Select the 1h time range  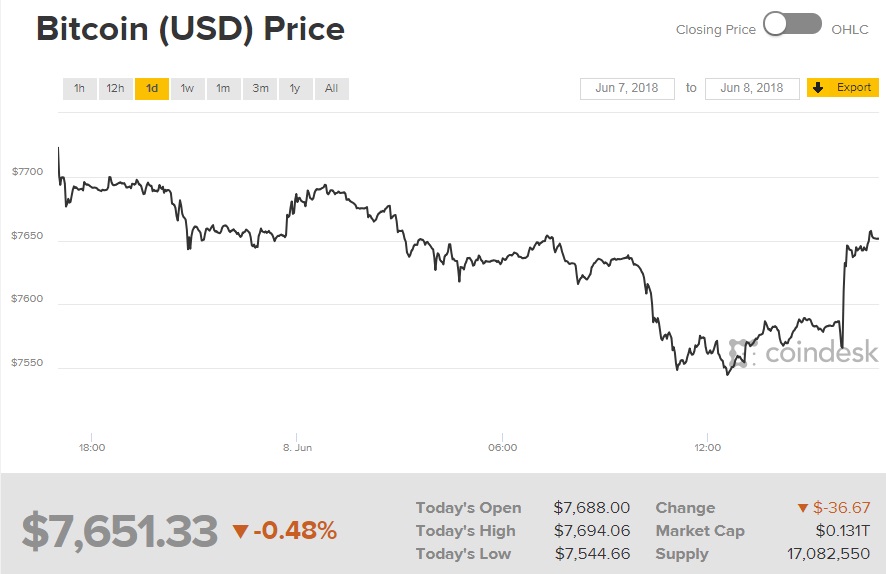(79, 88)
